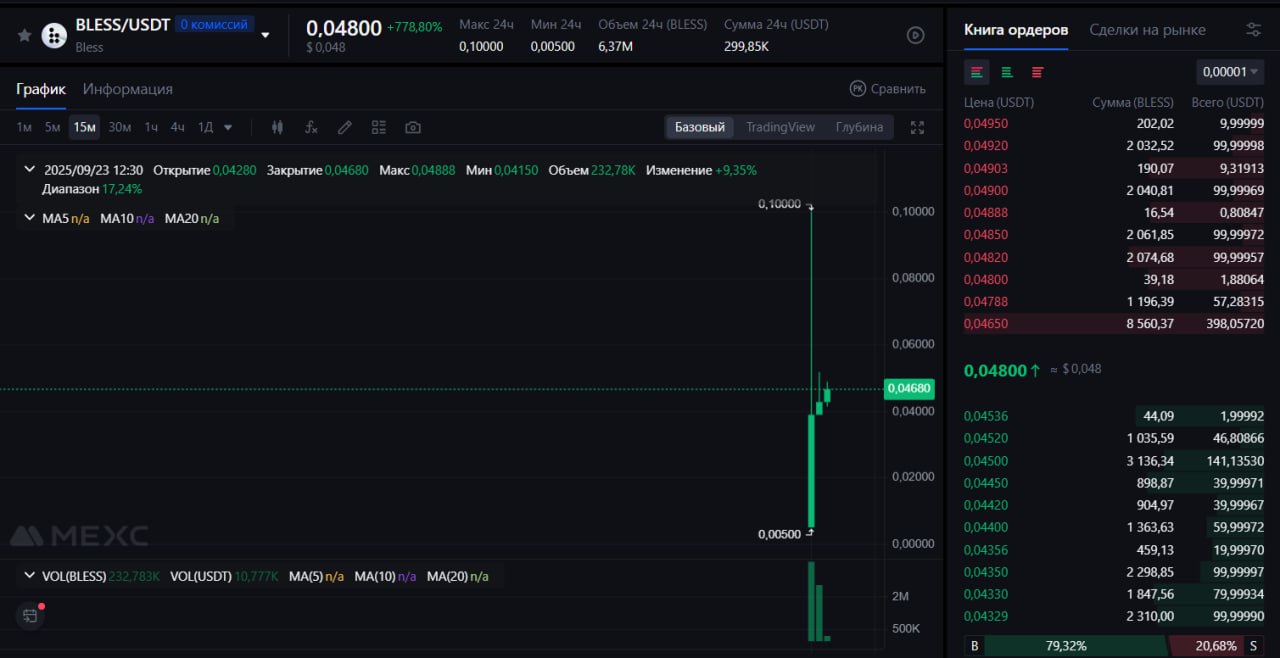The width and height of the screenshot is (1280, 658).
Task: Switch to the Информация tab
Action: (x=128, y=89)
